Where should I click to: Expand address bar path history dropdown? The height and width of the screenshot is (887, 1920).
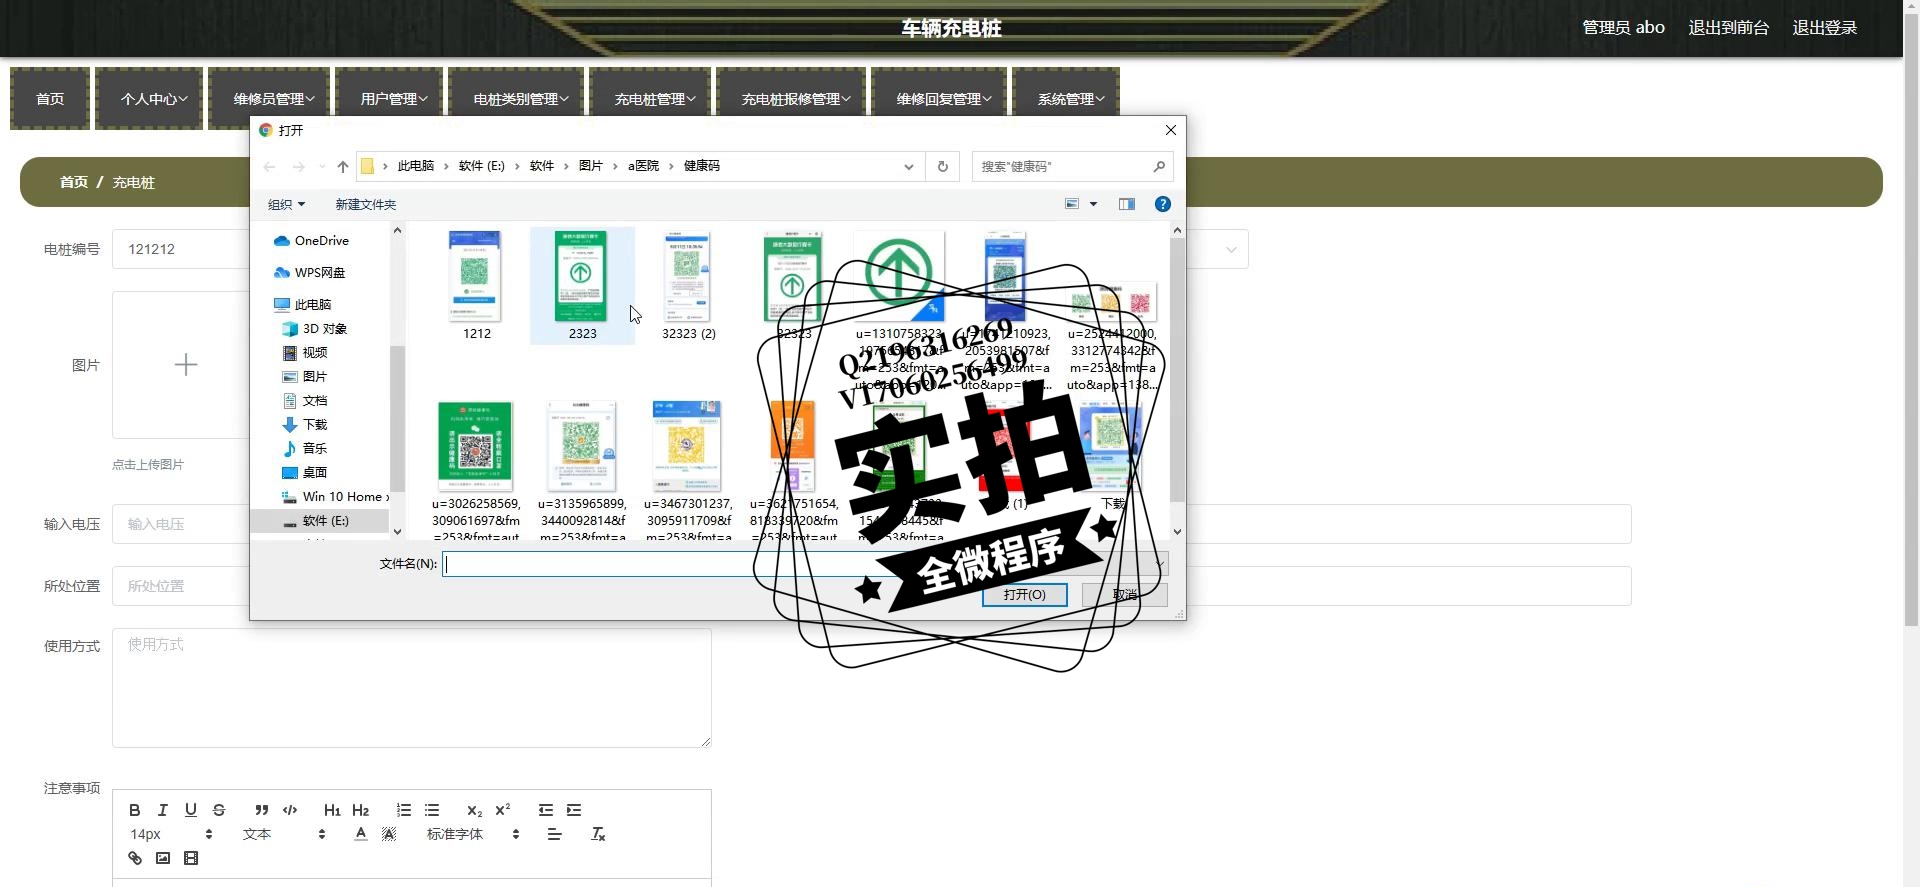(x=909, y=166)
